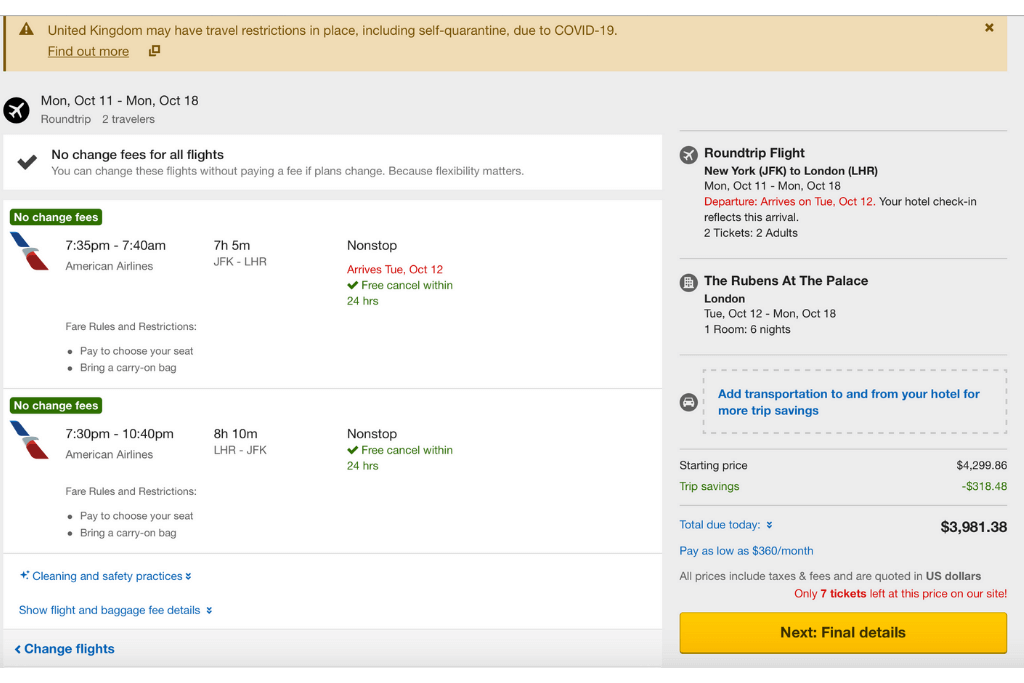The image size is (1024, 683).
Task: Dismiss the COVID-19 travel restrictions banner
Action: coord(989,27)
